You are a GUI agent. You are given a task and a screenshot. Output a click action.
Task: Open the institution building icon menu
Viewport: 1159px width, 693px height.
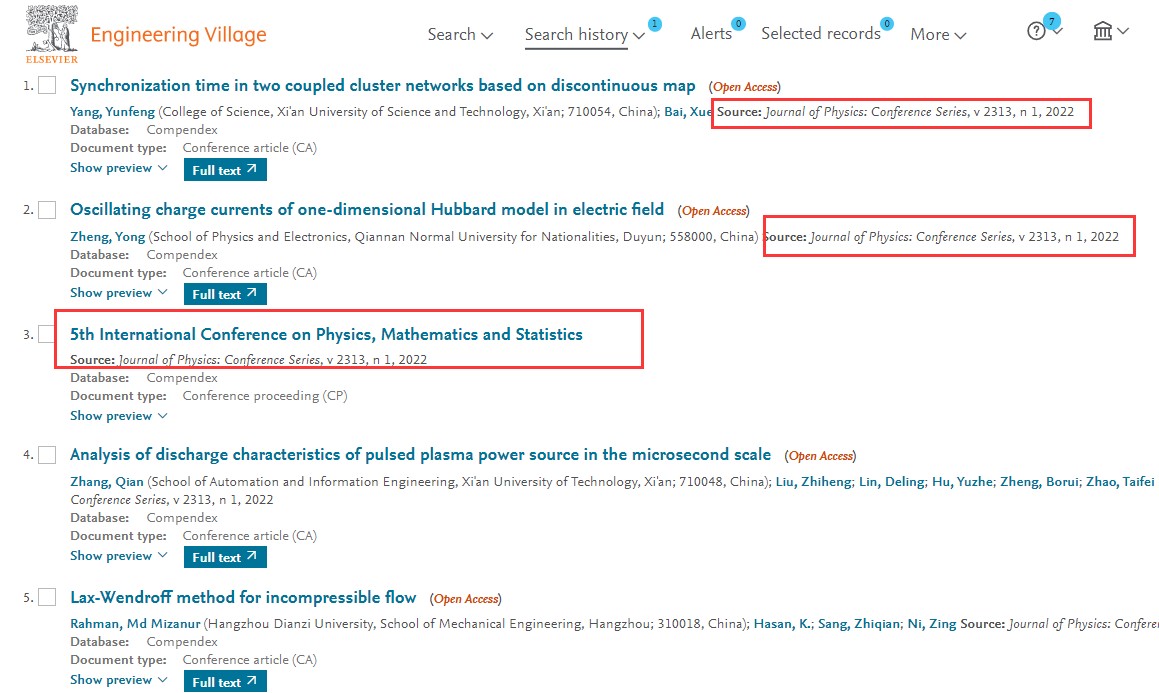pyautogui.click(x=1103, y=31)
